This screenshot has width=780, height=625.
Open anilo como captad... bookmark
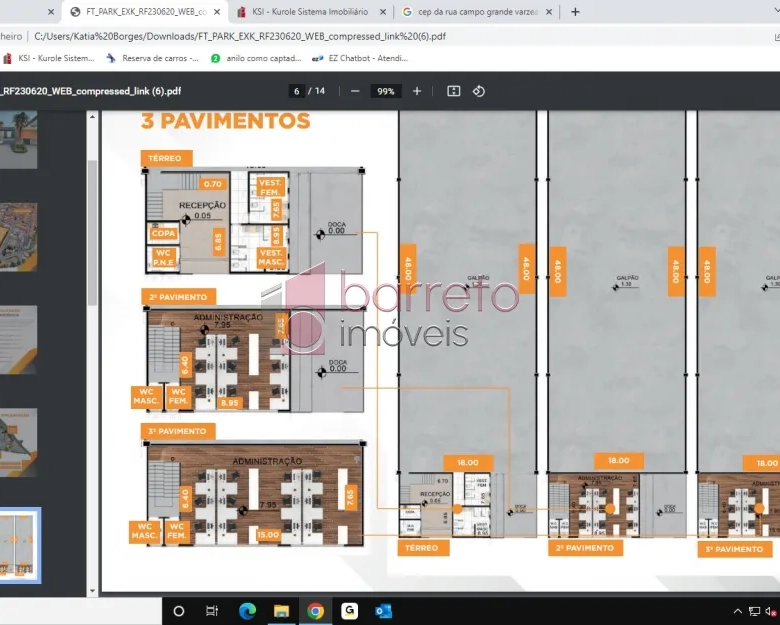point(256,58)
